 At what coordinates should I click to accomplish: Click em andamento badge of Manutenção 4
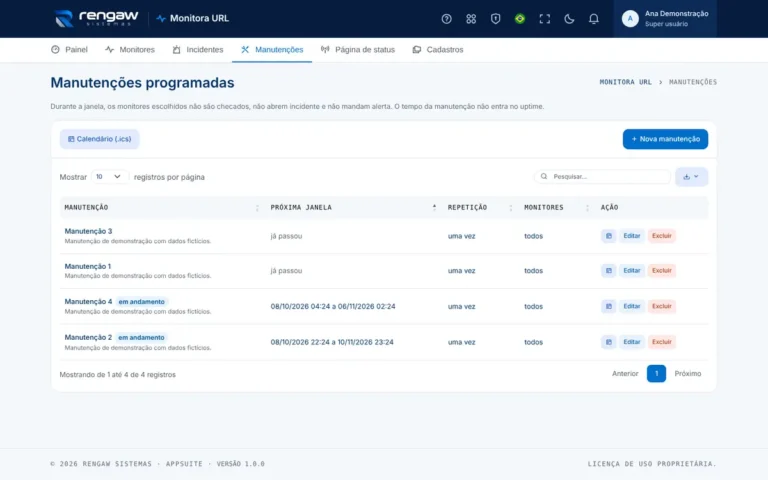tap(142, 302)
